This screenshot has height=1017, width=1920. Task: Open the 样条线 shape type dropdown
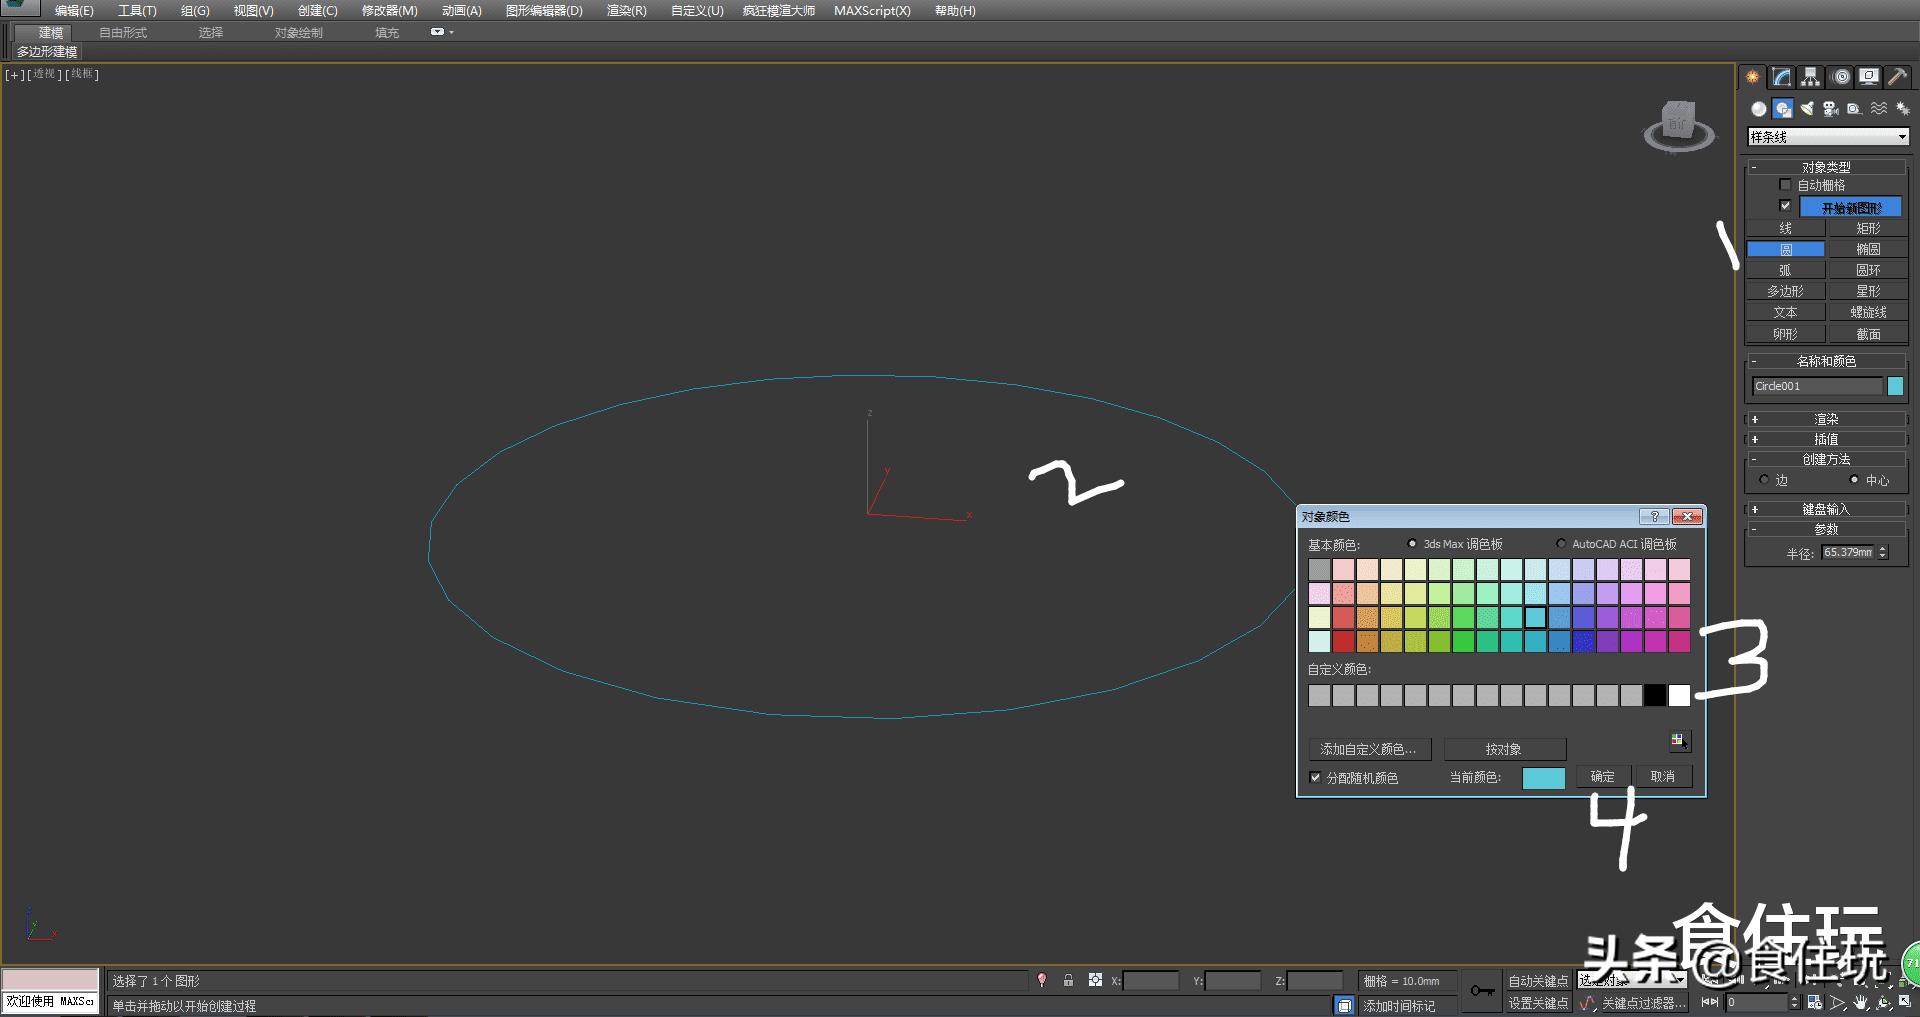pos(1827,137)
